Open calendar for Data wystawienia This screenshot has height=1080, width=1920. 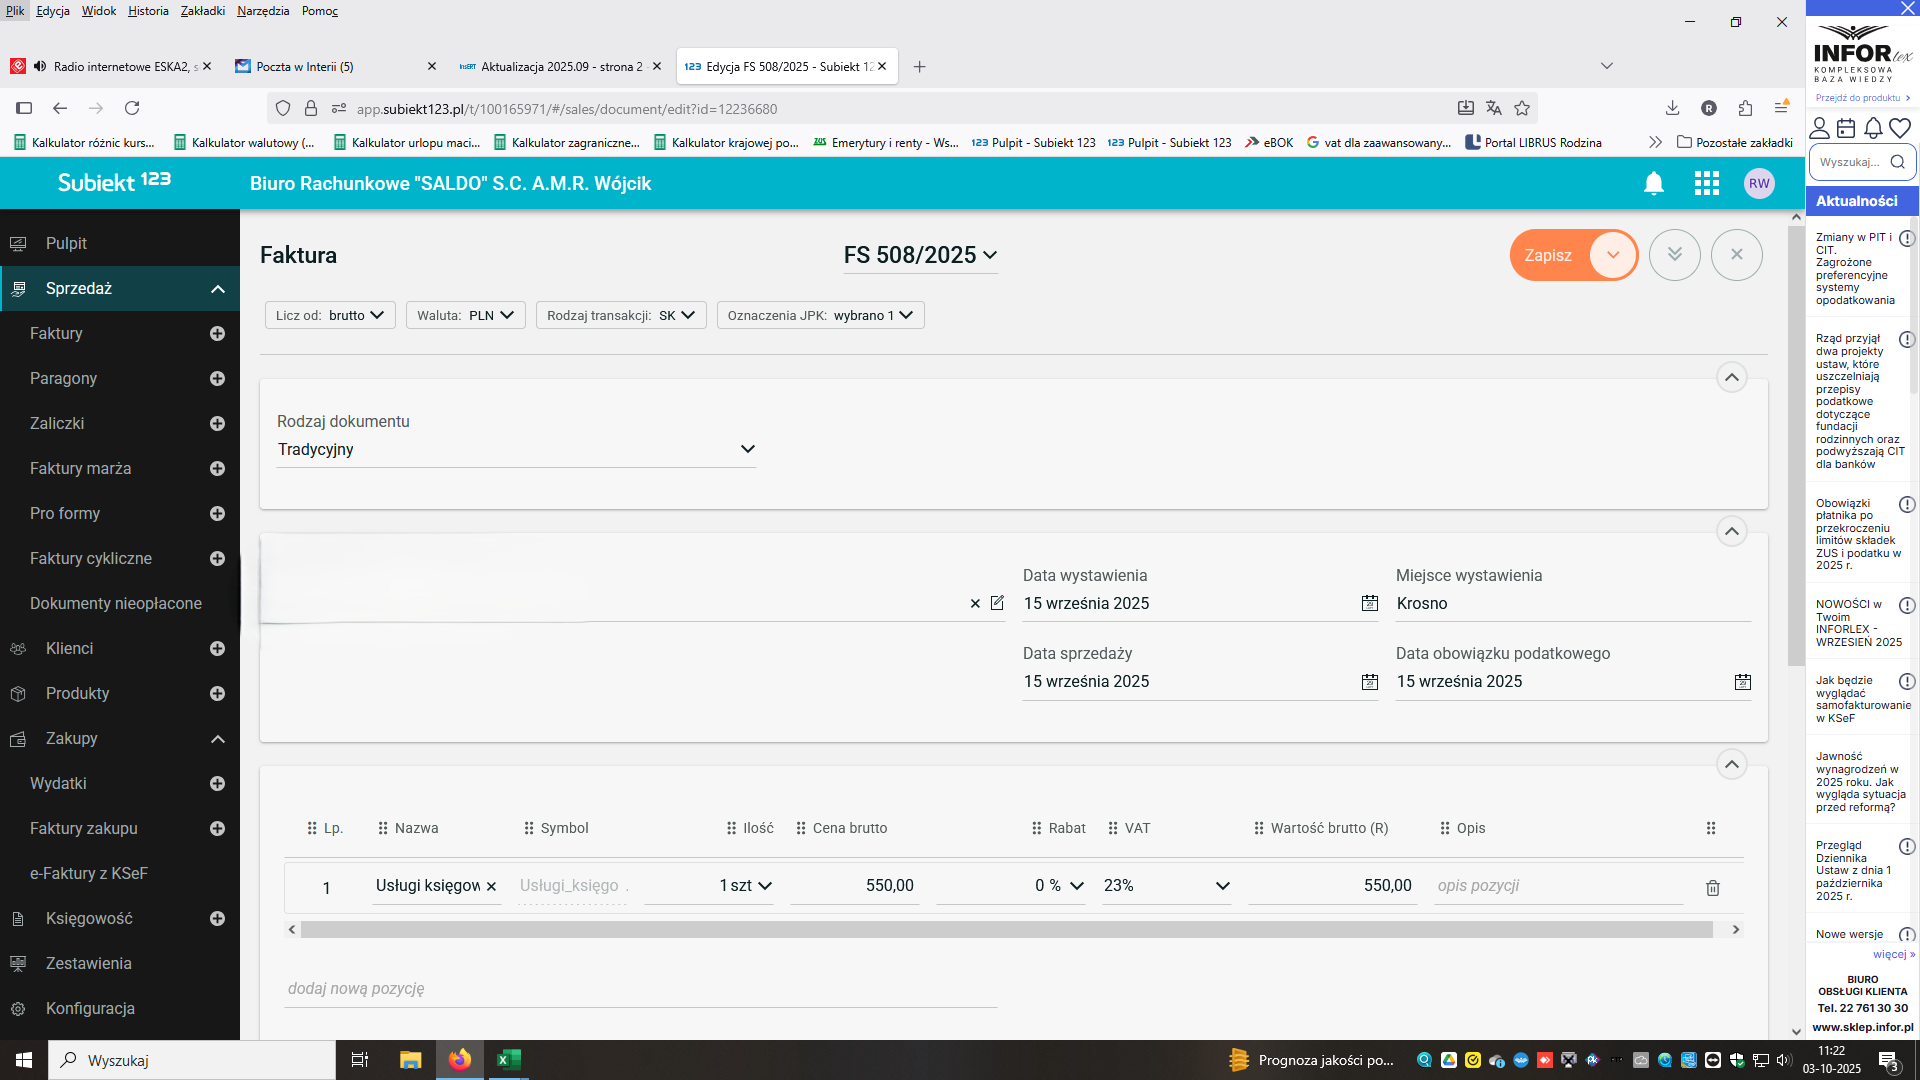tap(1369, 603)
